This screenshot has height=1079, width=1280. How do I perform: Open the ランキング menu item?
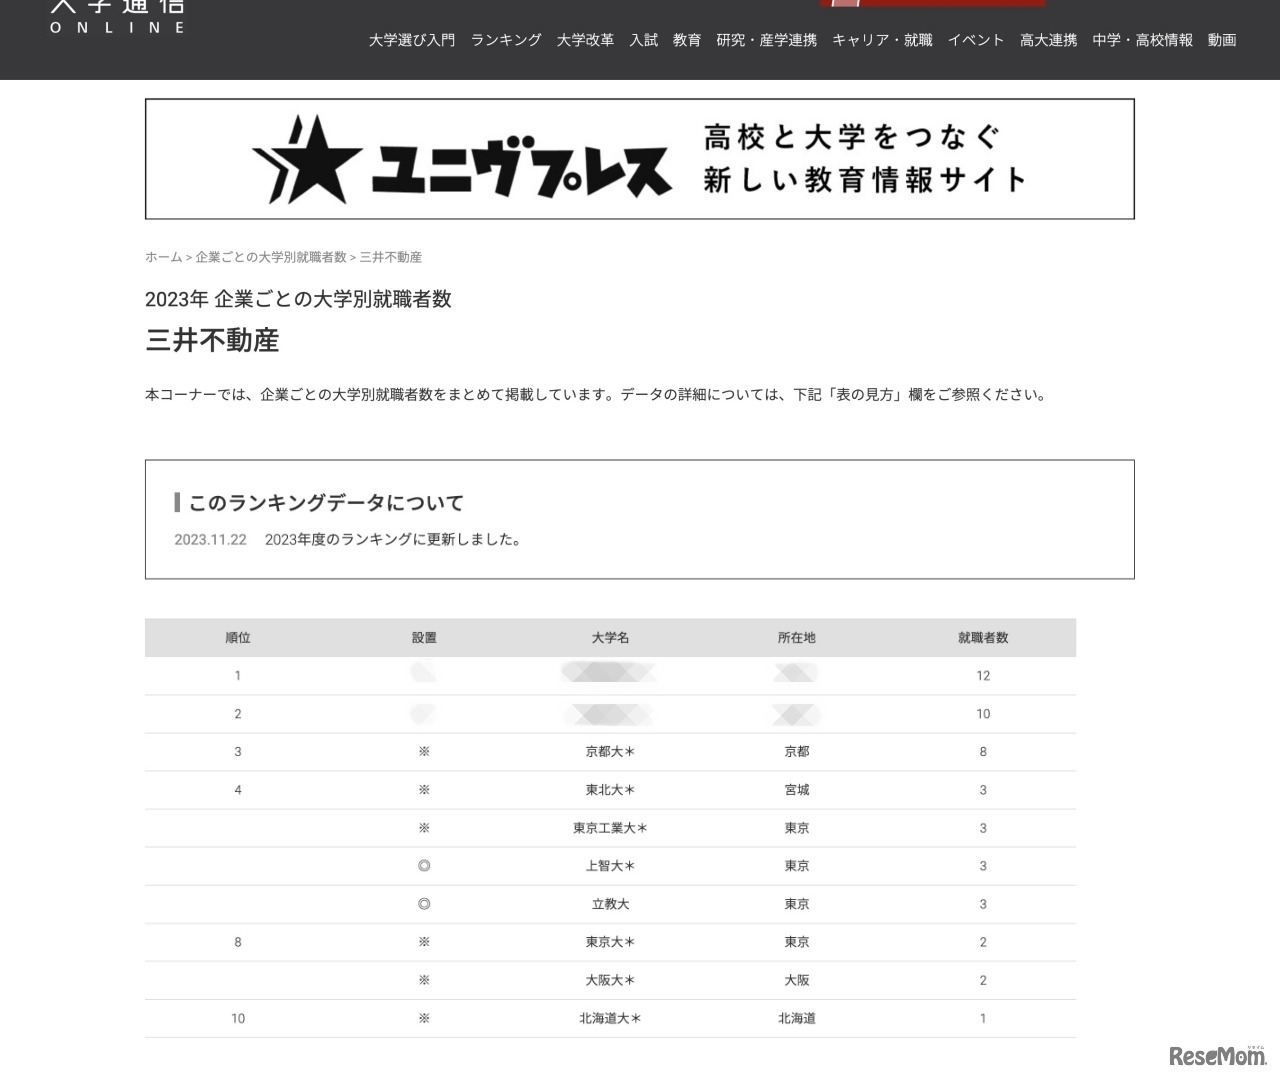point(506,40)
